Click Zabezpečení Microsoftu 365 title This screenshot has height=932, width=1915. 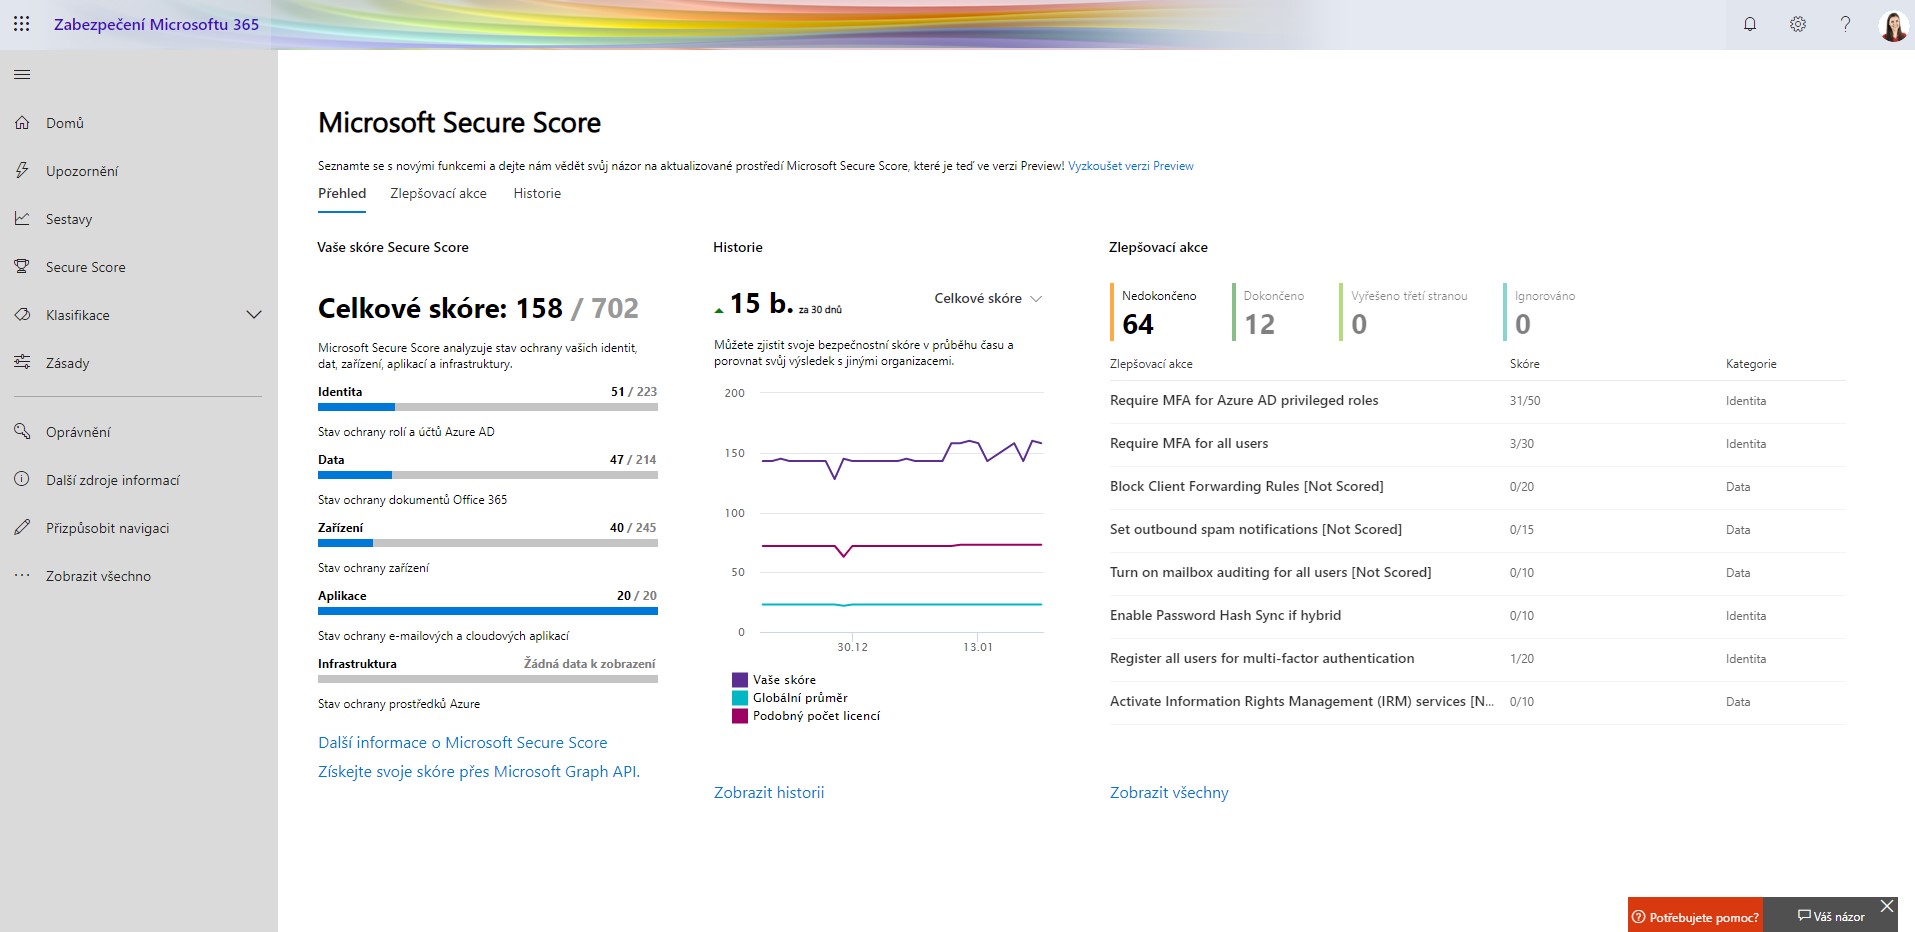coord(156,24)
